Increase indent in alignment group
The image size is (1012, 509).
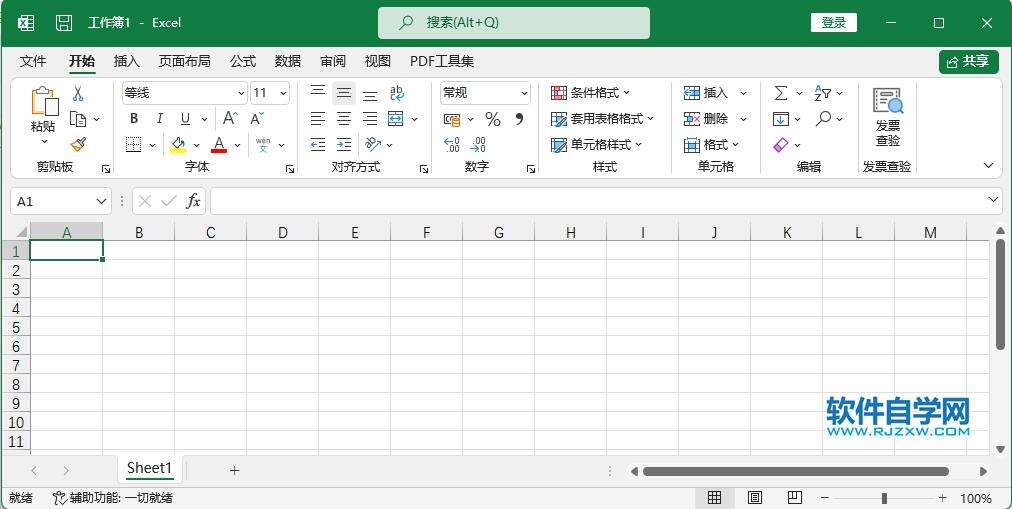tap(344, 145)
